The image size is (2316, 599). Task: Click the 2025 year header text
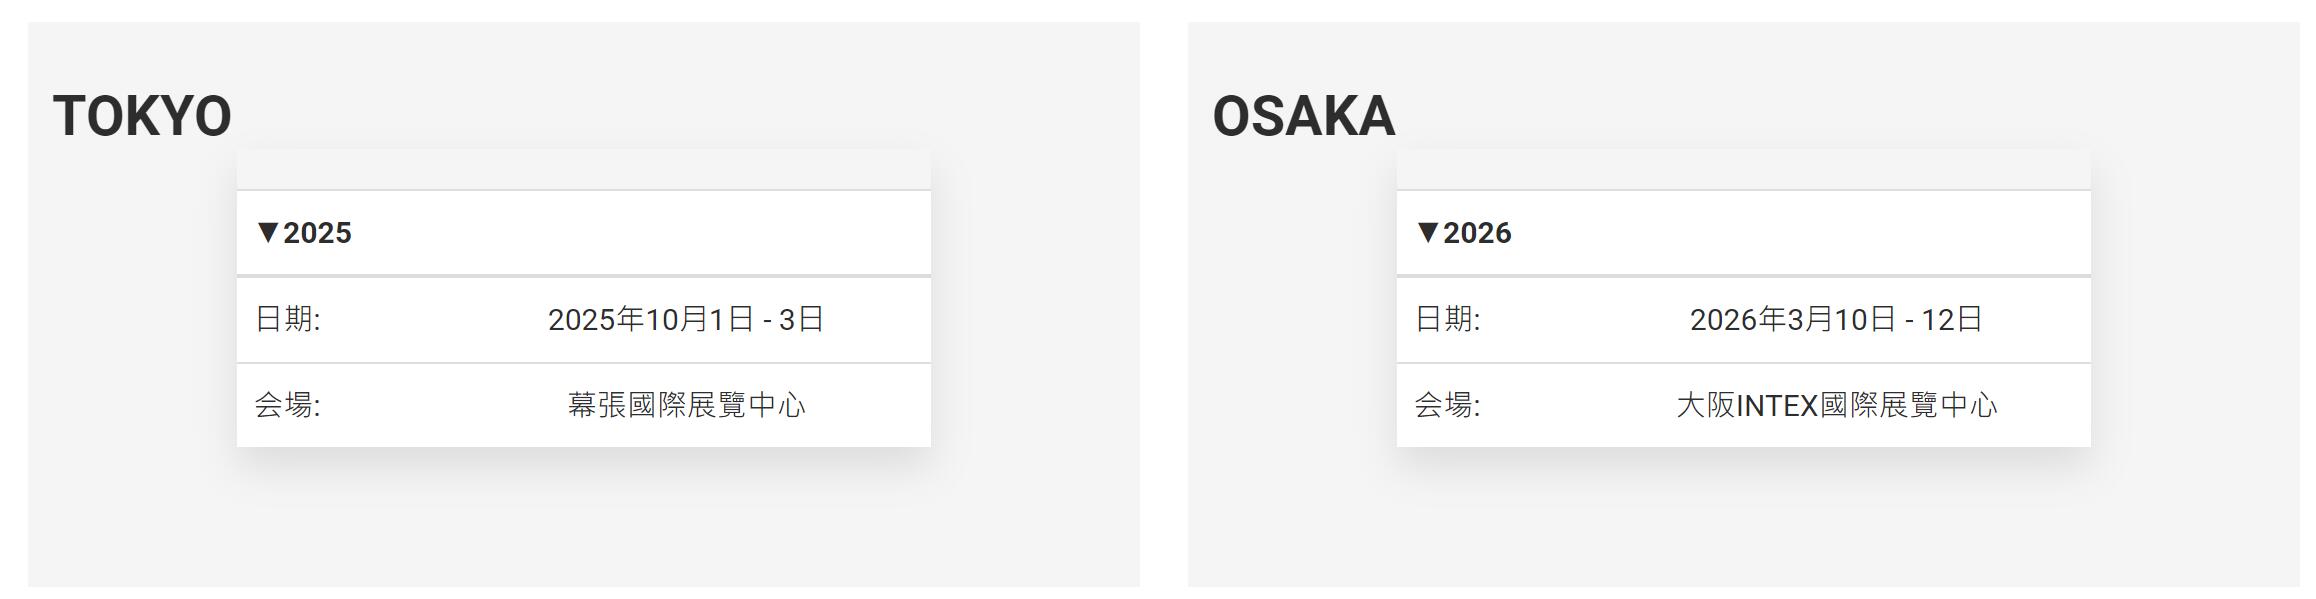click(317, 233)
